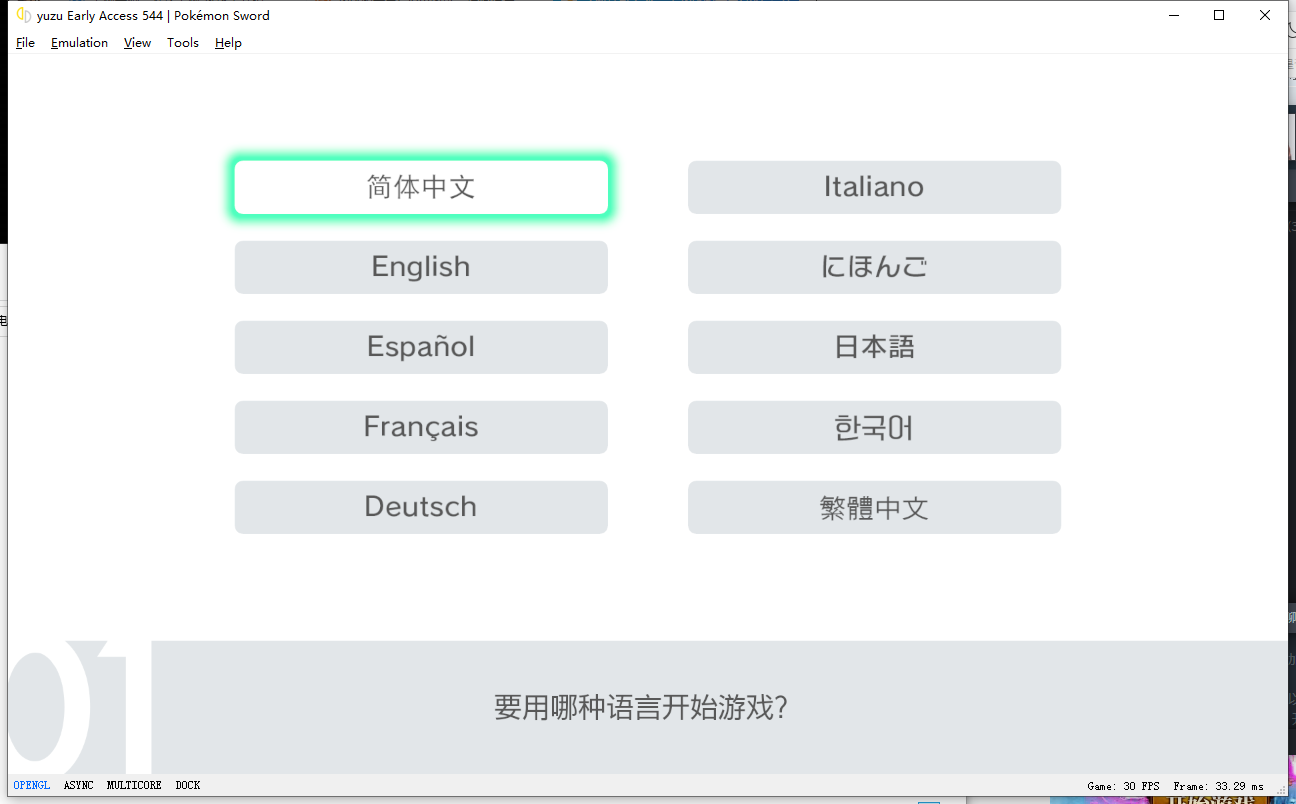Toggle MULTICORE in the status bar

tap(134, 786)
